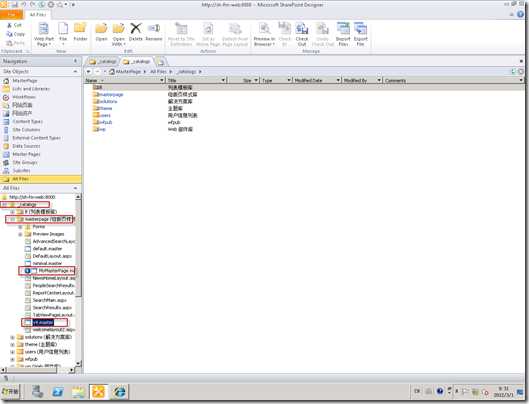Expand the solutions folder in the tree
The width and height of the screenshot is (529, 404).
coord(12,337)
